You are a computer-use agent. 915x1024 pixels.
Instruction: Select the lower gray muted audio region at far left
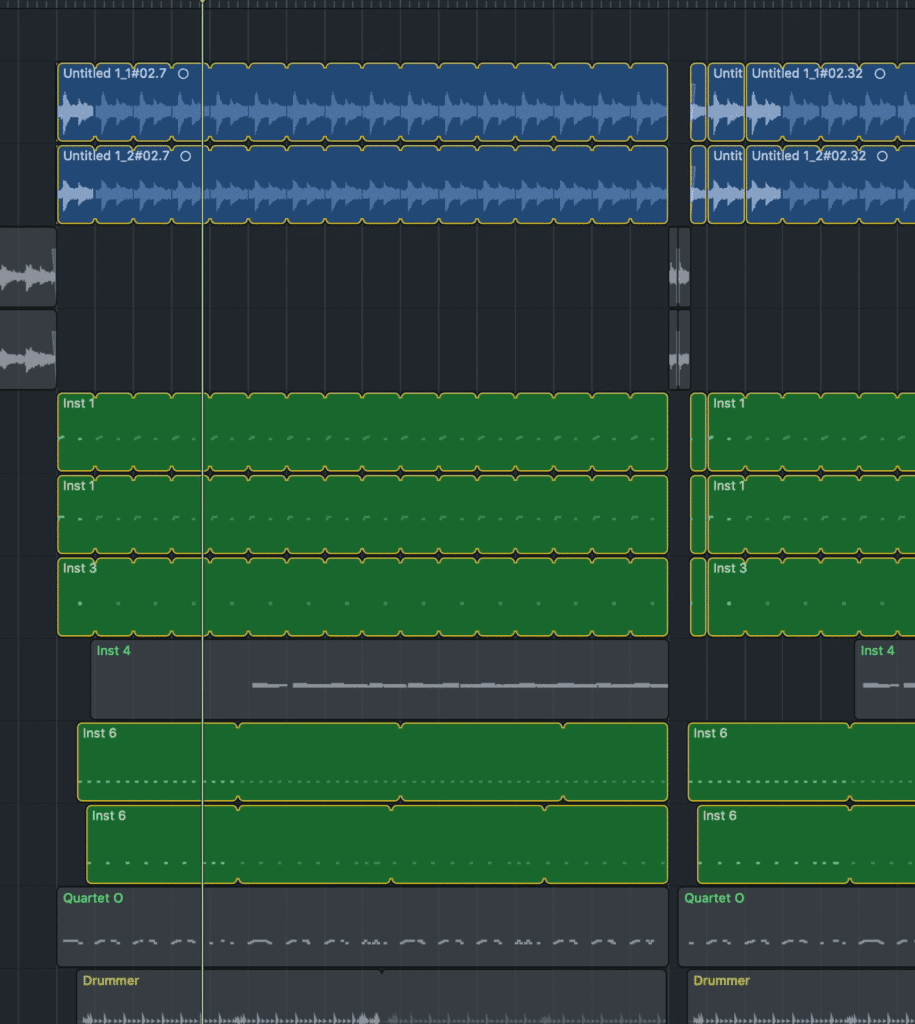click(28, 349)
